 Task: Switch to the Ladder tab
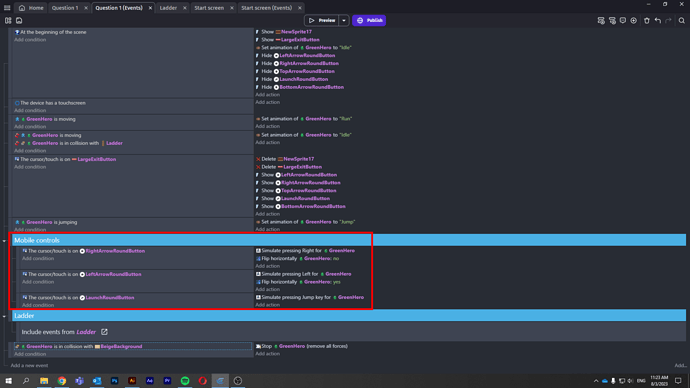click(x=168, y=8)
